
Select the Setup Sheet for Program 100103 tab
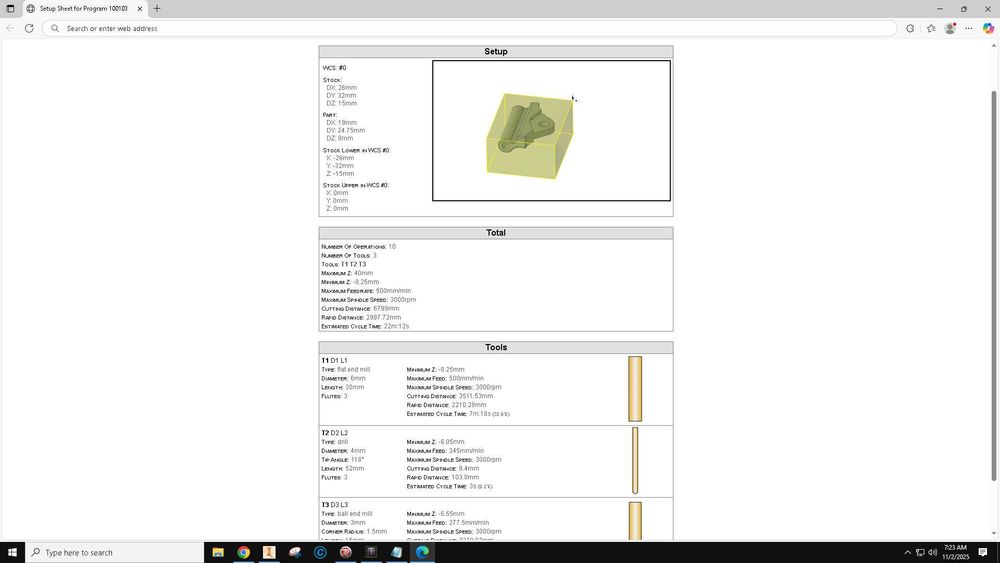(84, 9)
